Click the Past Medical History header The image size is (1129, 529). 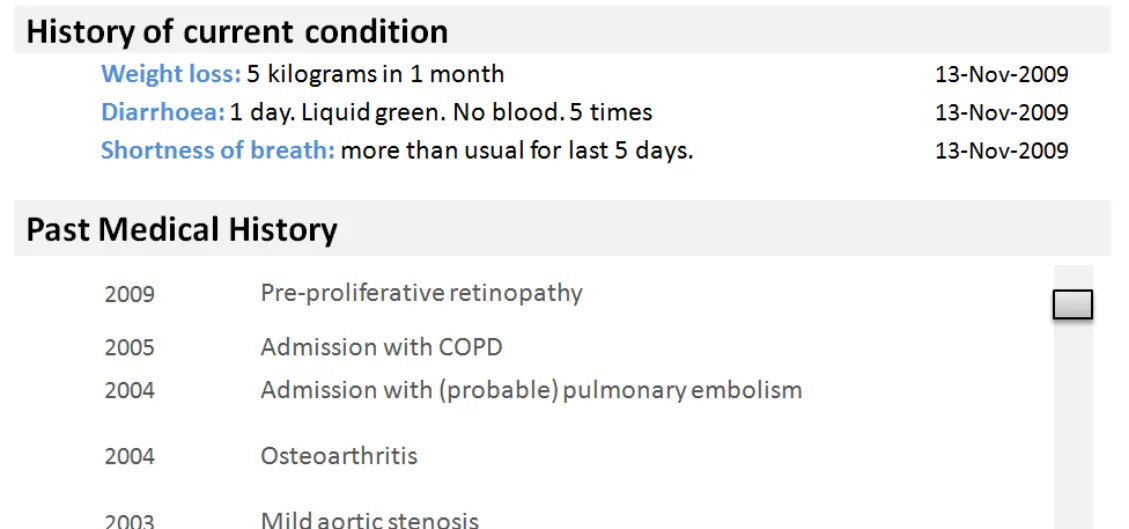182,230
